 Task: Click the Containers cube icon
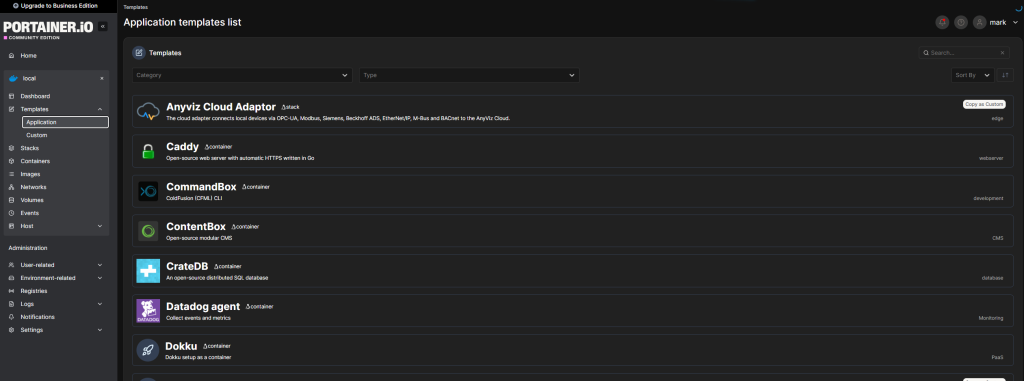tap(11, 161)
